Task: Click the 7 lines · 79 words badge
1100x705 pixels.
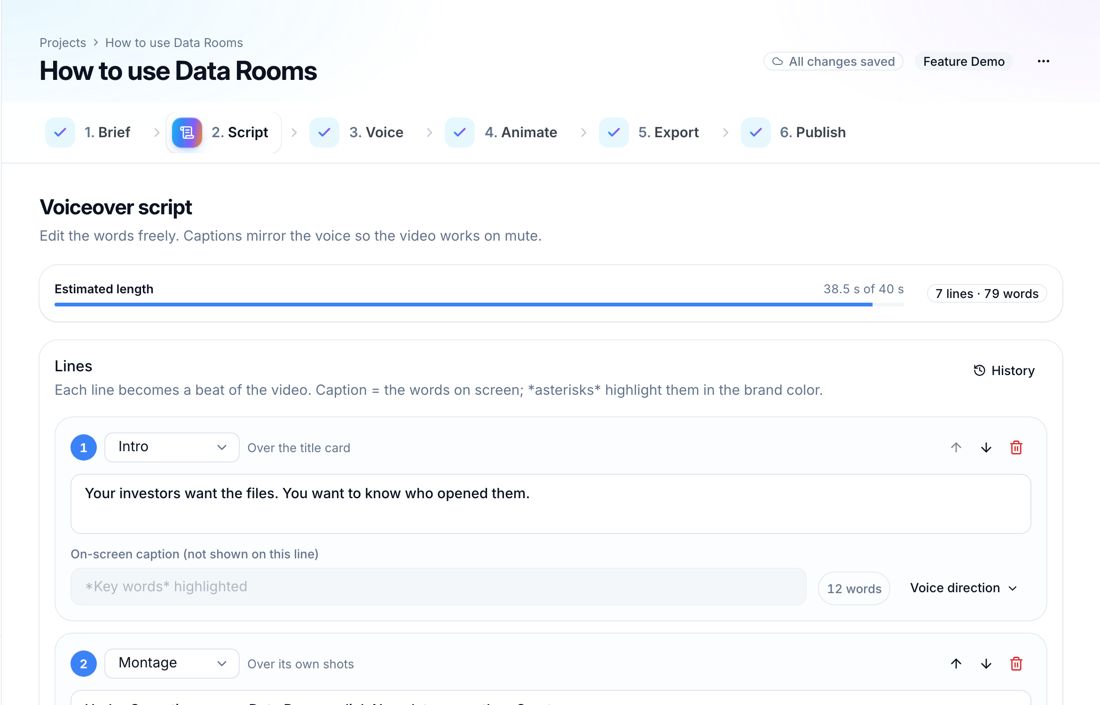Action: (x=986, y=294)
